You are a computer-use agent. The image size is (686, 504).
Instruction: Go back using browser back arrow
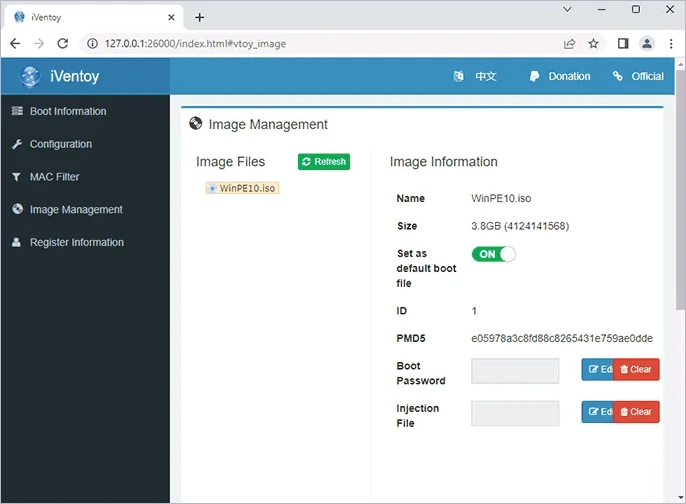(16, 44)
